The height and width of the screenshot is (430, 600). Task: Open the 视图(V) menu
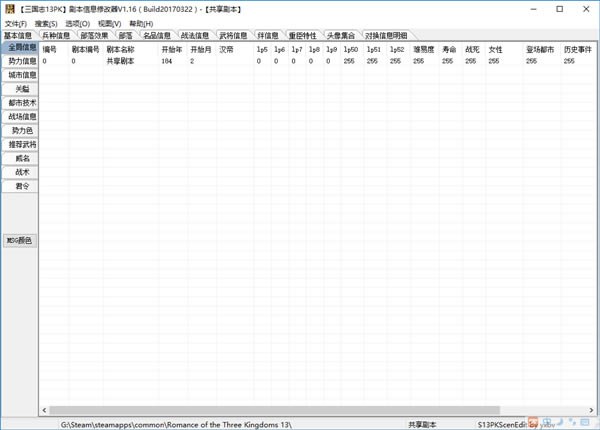pos(110,23)
